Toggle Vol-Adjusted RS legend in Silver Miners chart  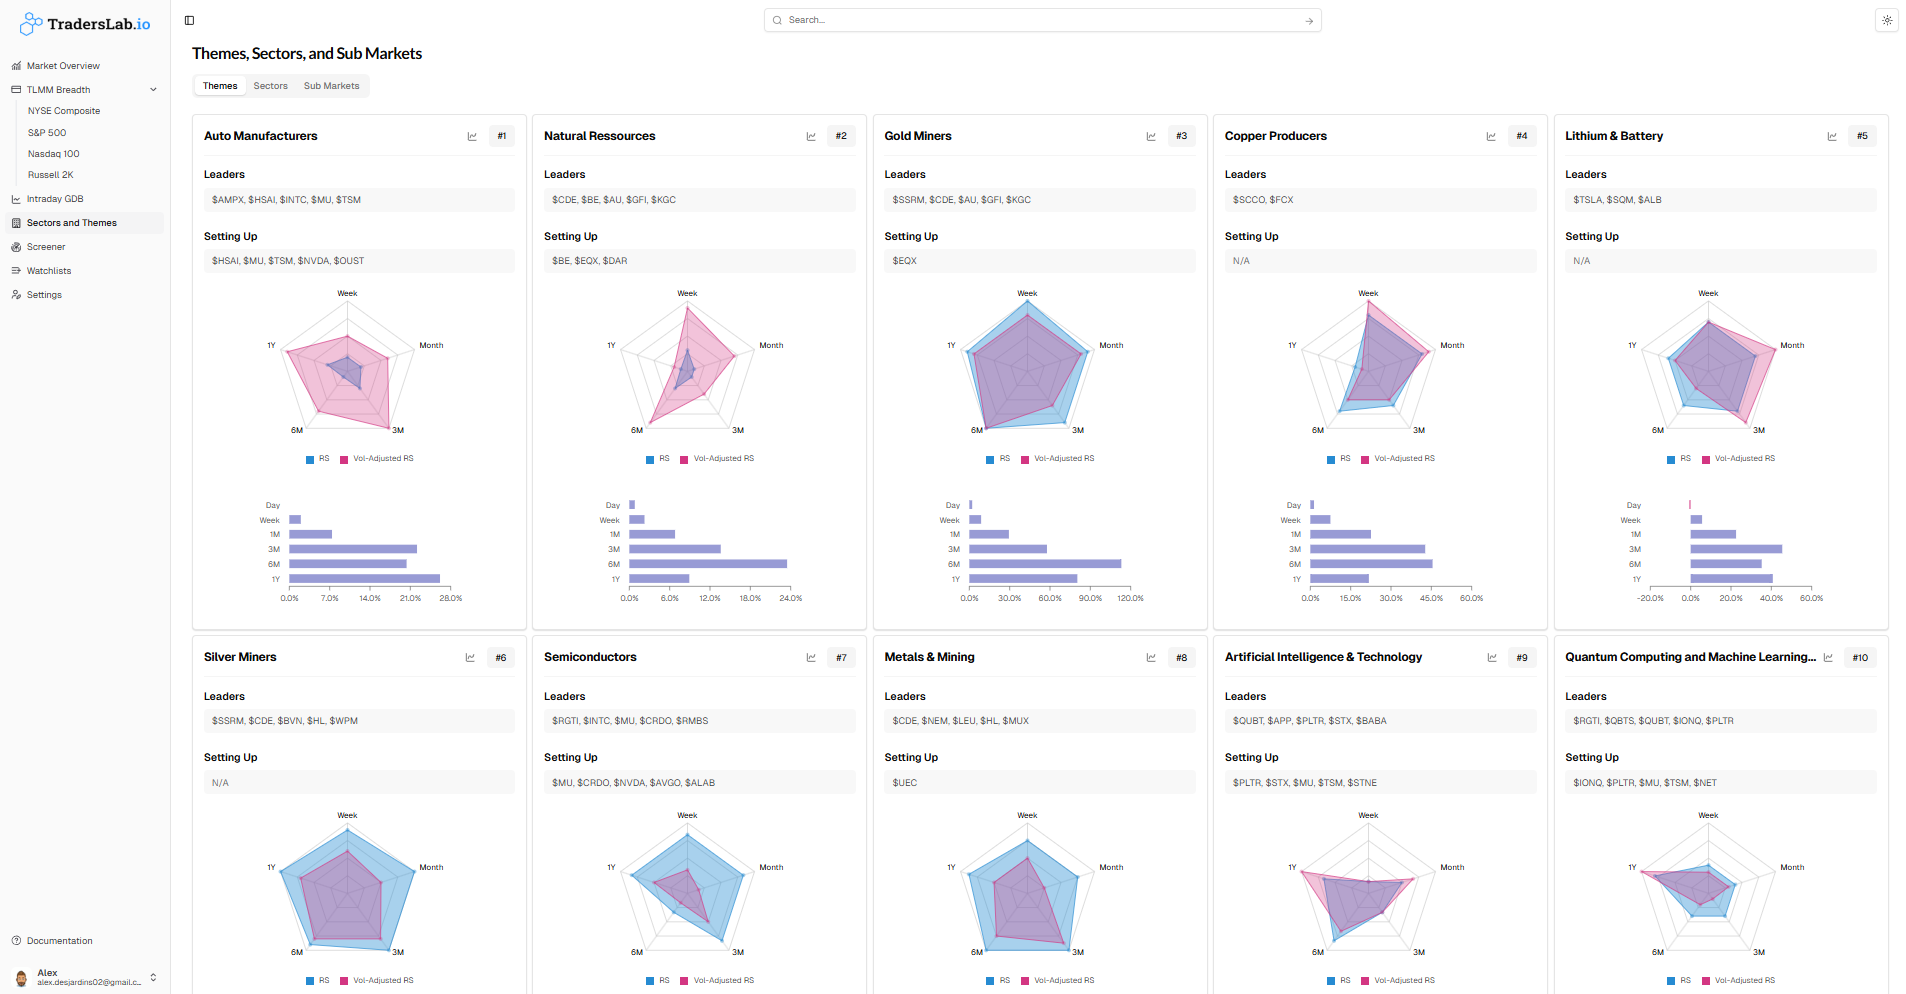[x=376, y=981]
